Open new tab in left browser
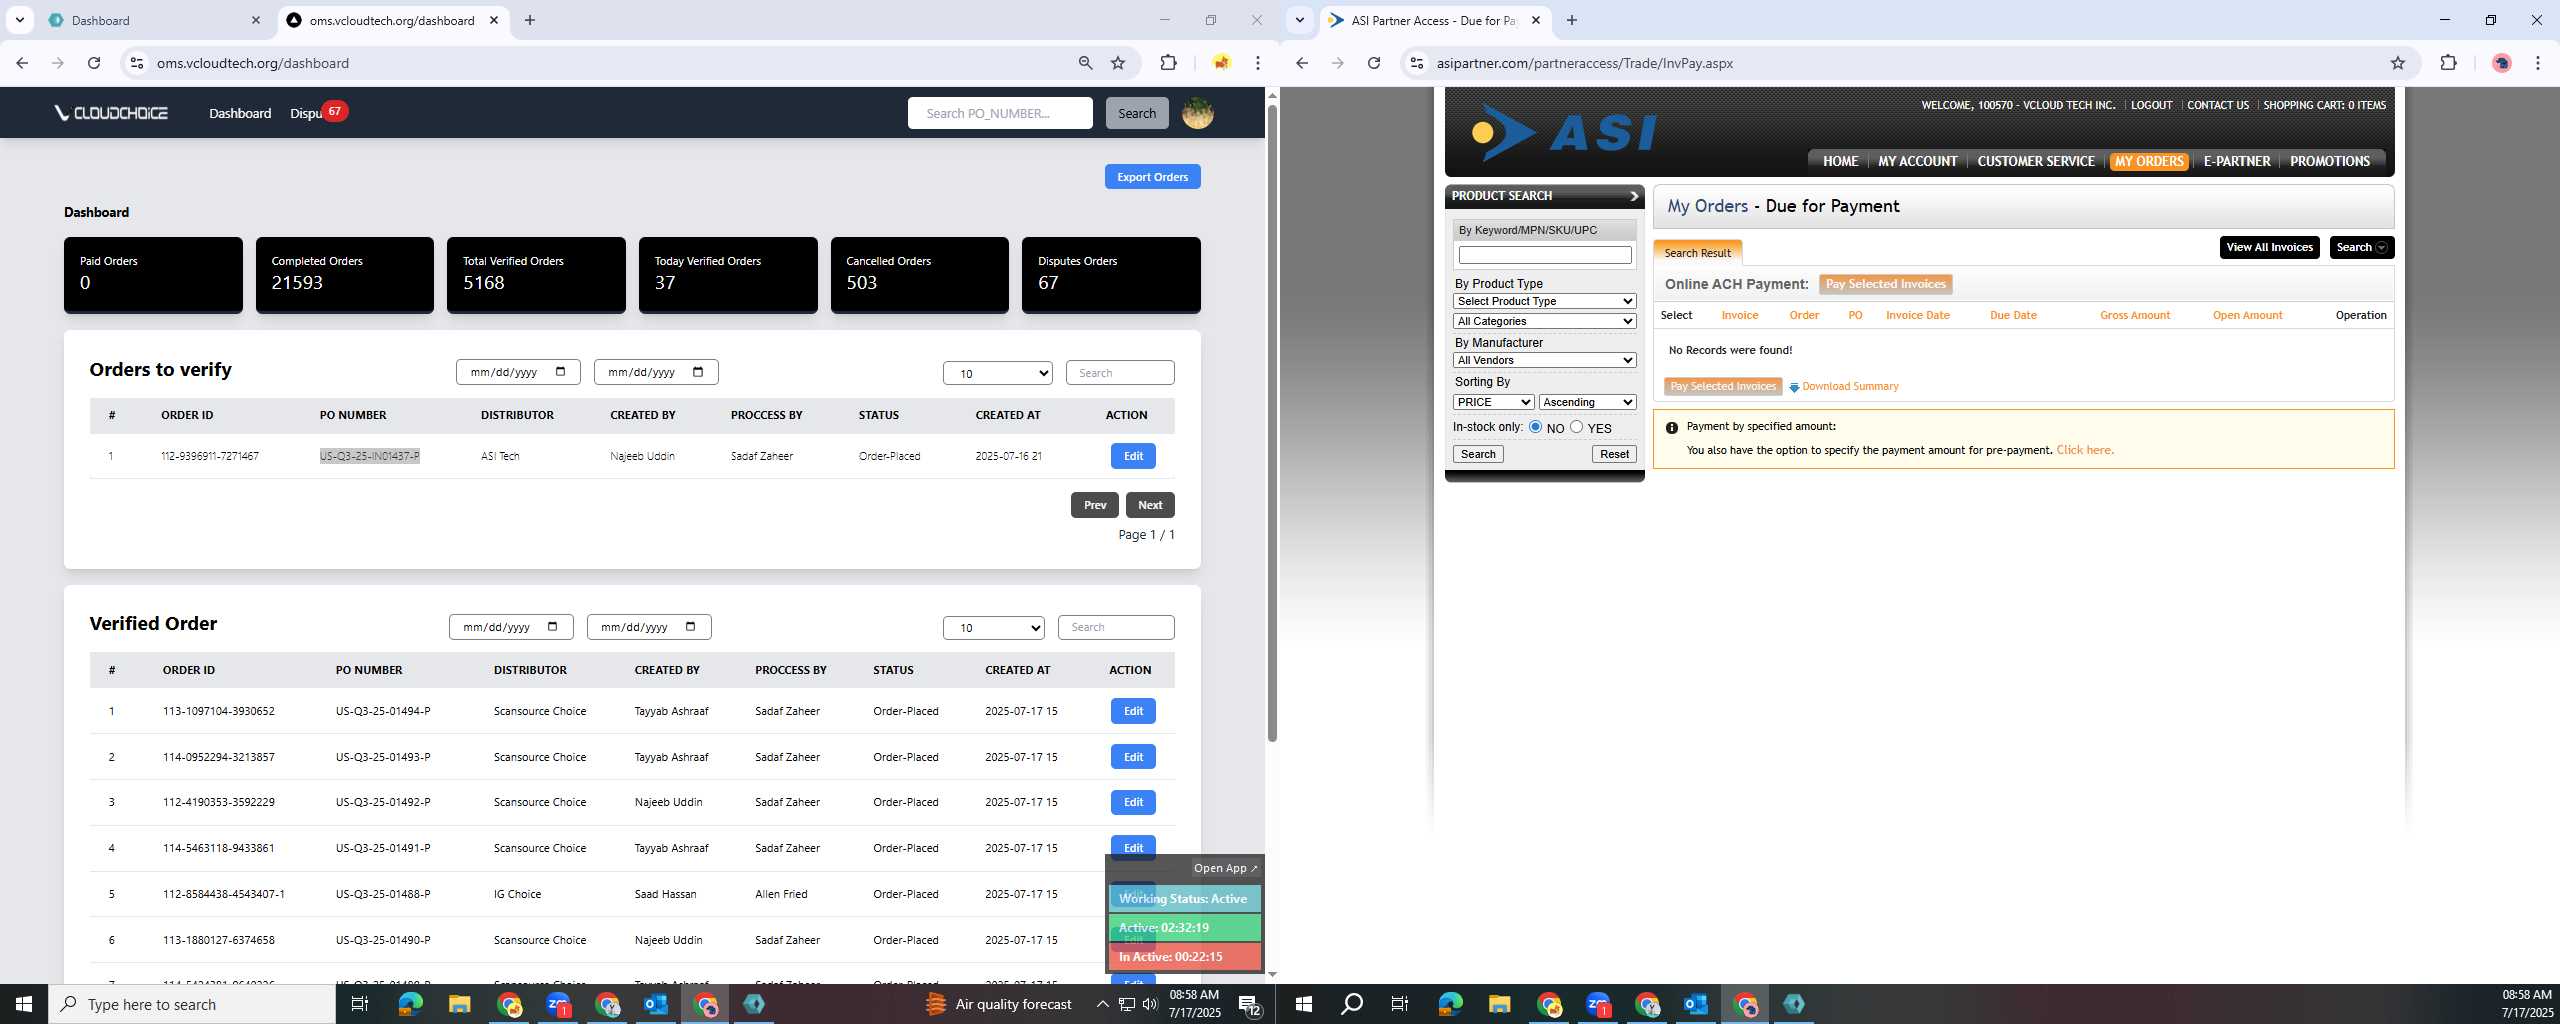Image resolution: width=2560 pixels, height=1024 pixels. (x=530, y=20)
